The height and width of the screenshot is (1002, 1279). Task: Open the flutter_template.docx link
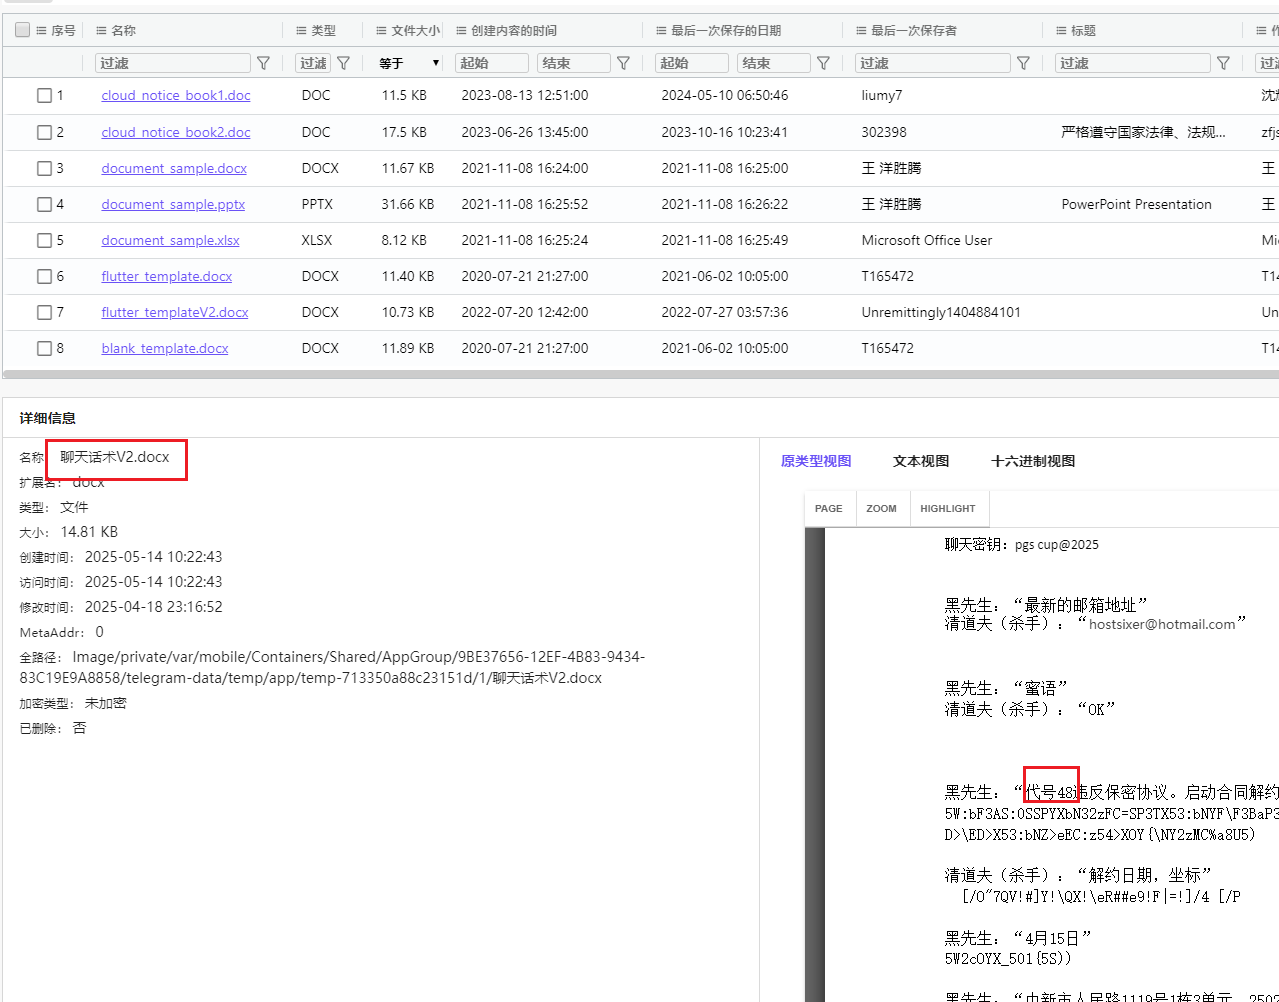tap(167, 276)
